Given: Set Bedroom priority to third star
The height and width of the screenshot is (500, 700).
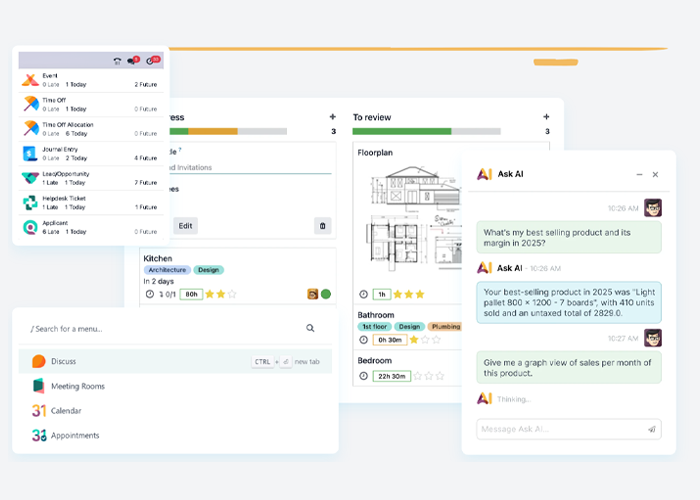Looking at the screenshot, I should point(440,376).
